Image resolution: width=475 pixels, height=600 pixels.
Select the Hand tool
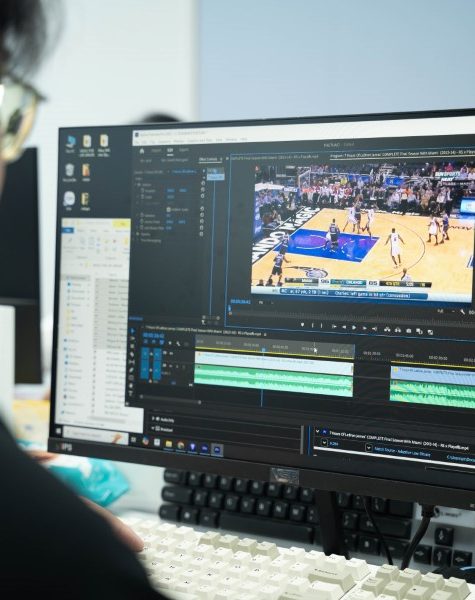(131, 386)
